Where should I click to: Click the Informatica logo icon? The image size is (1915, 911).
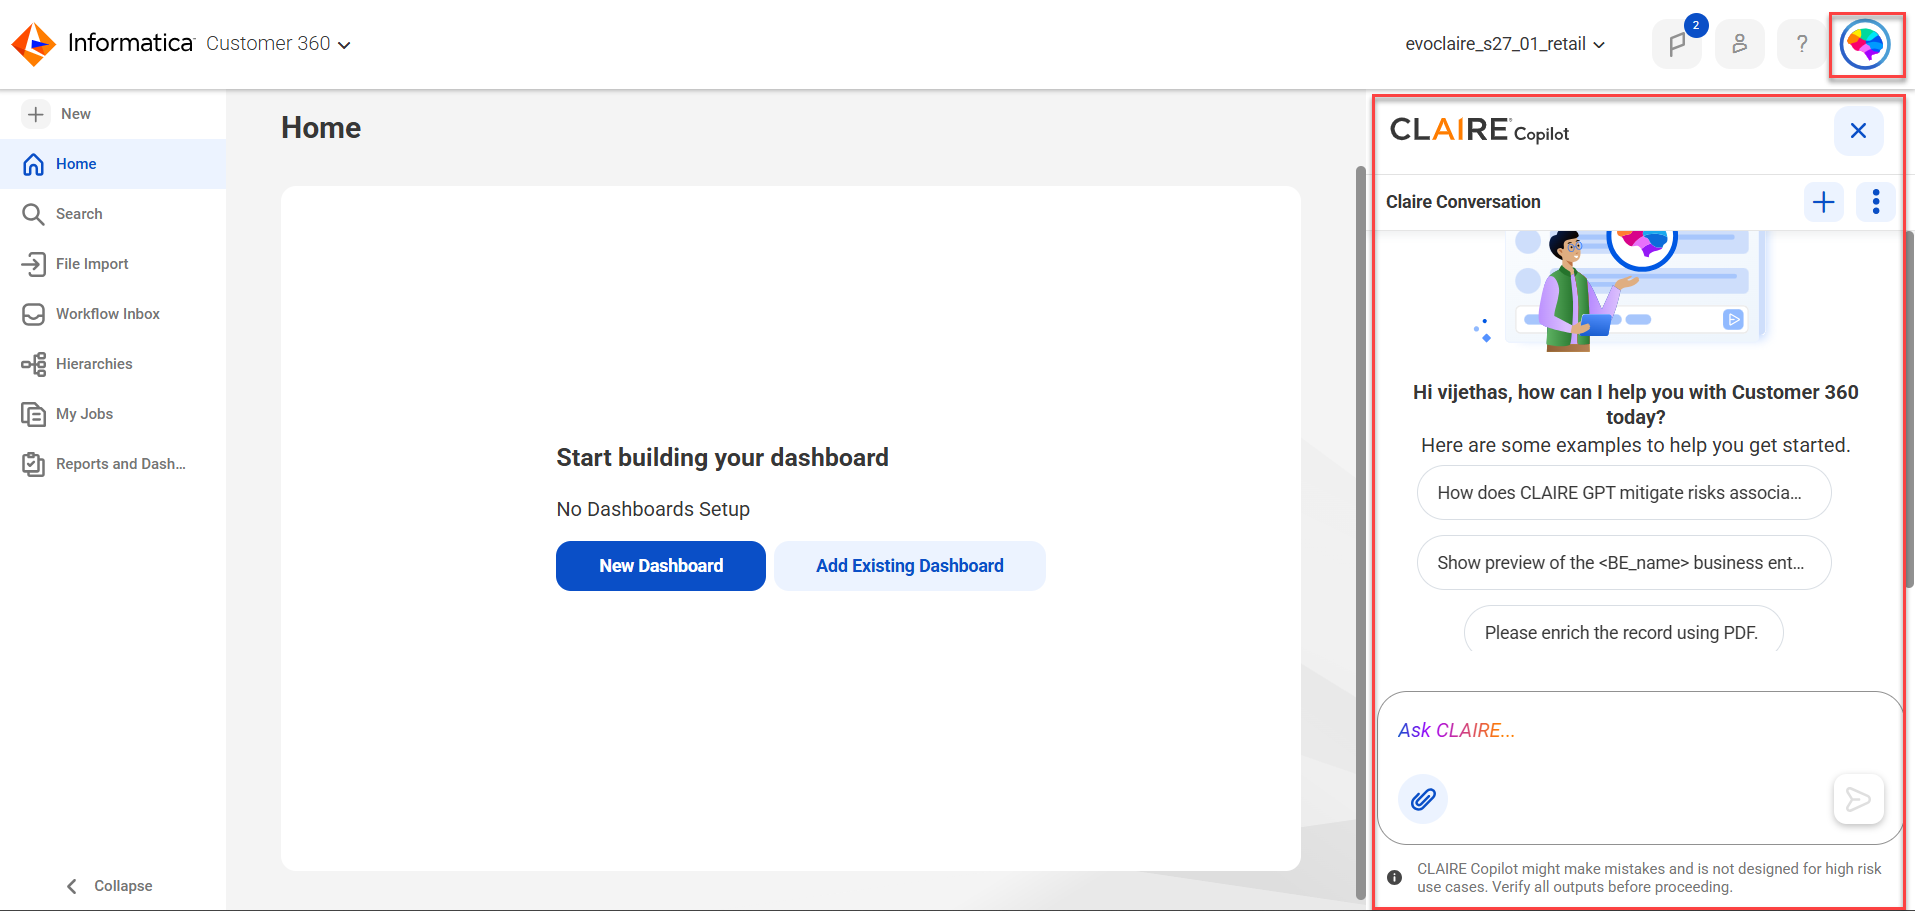pyautogui.click(x=33, y=44)
